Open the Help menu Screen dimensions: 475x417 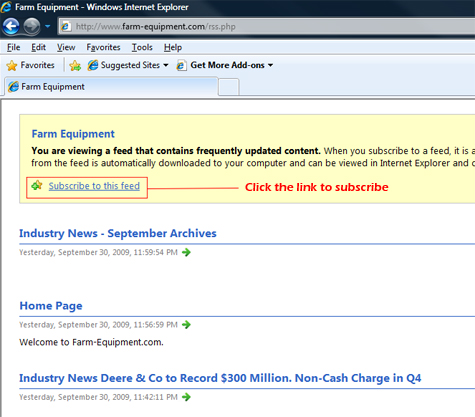pos(173,47)
